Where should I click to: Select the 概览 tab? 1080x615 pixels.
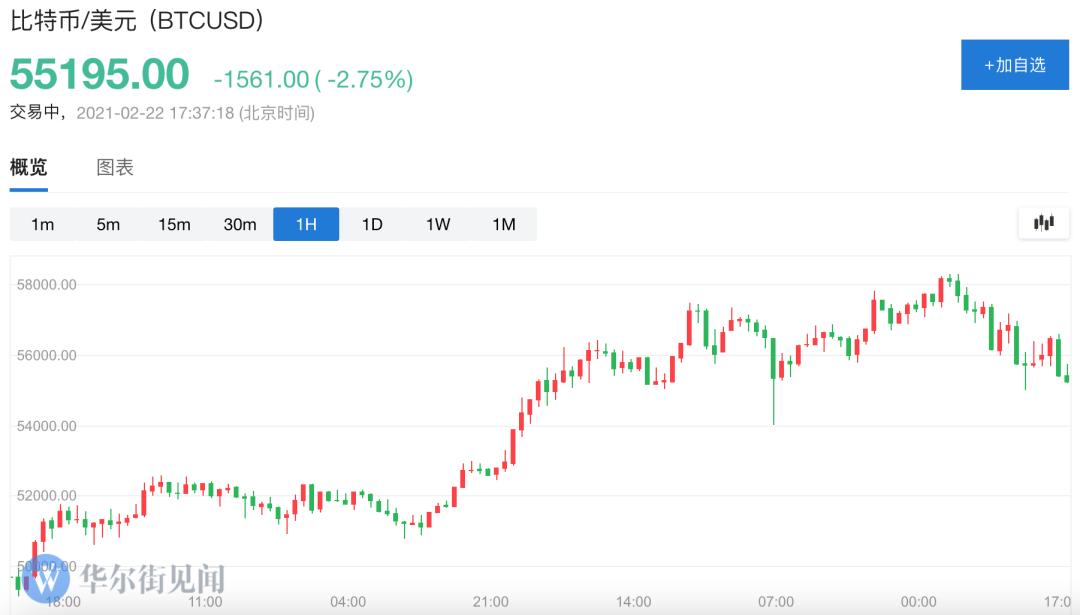27,167
